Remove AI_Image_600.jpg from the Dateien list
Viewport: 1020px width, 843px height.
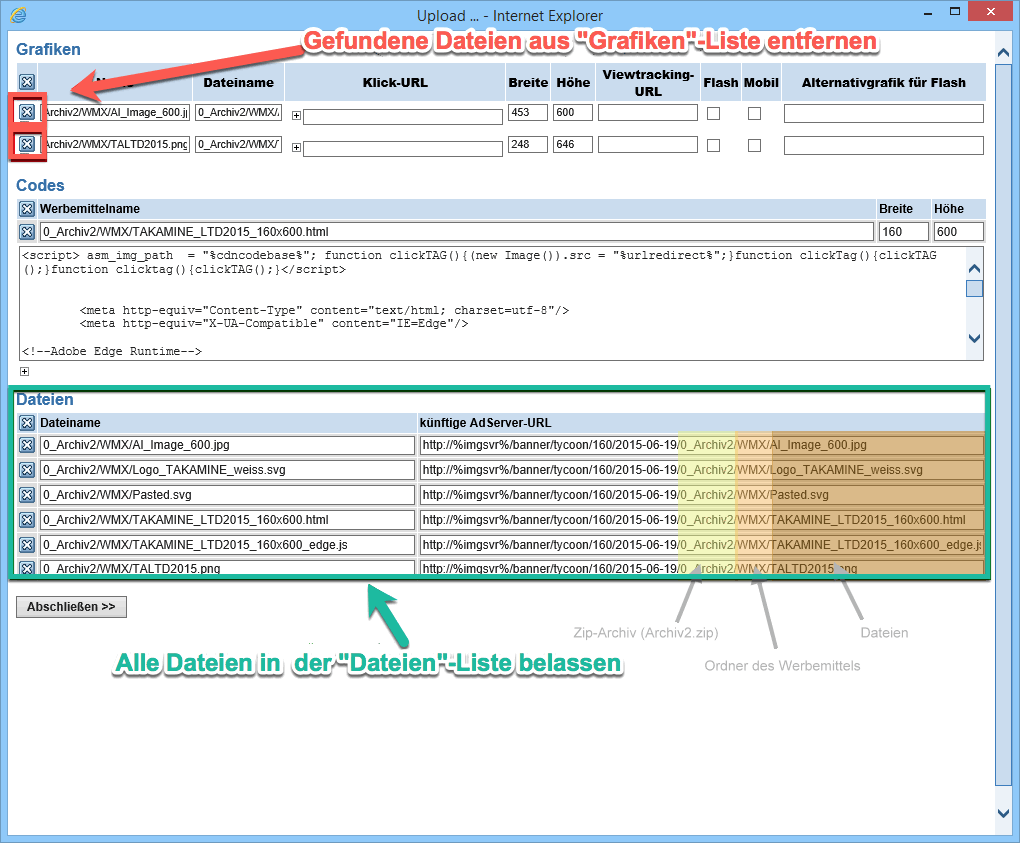27,445
